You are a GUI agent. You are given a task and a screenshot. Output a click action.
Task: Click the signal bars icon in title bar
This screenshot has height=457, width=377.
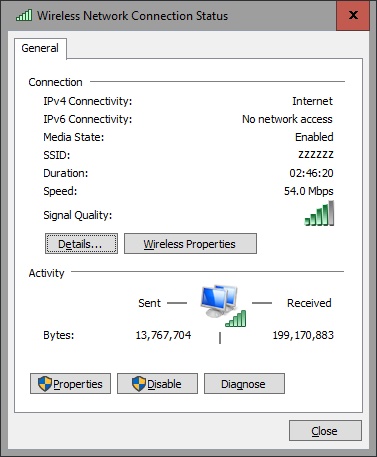(x=24, y=15)
